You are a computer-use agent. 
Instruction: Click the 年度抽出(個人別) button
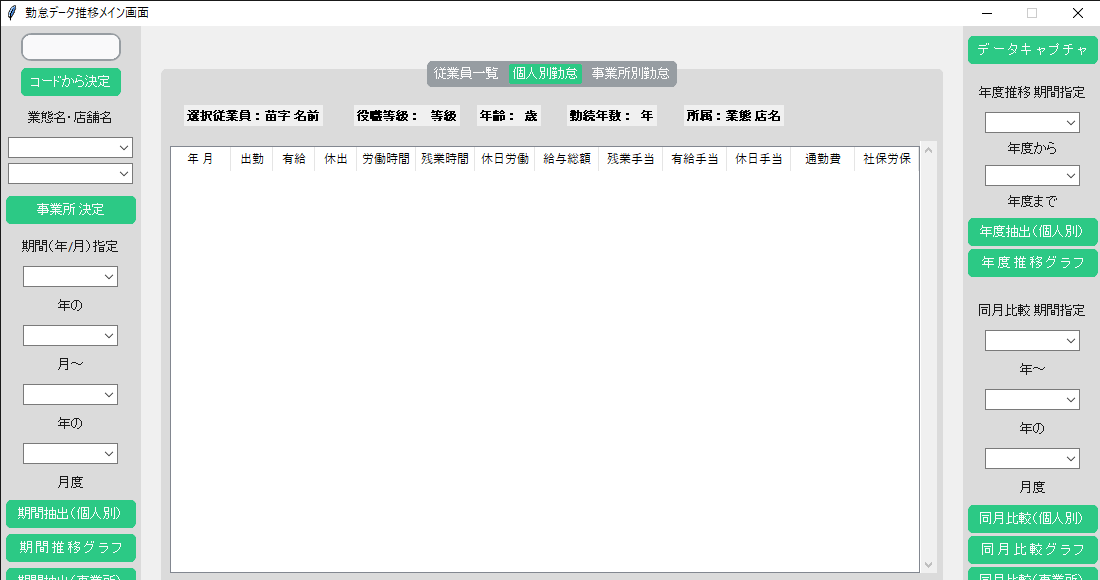[1032, 231]
